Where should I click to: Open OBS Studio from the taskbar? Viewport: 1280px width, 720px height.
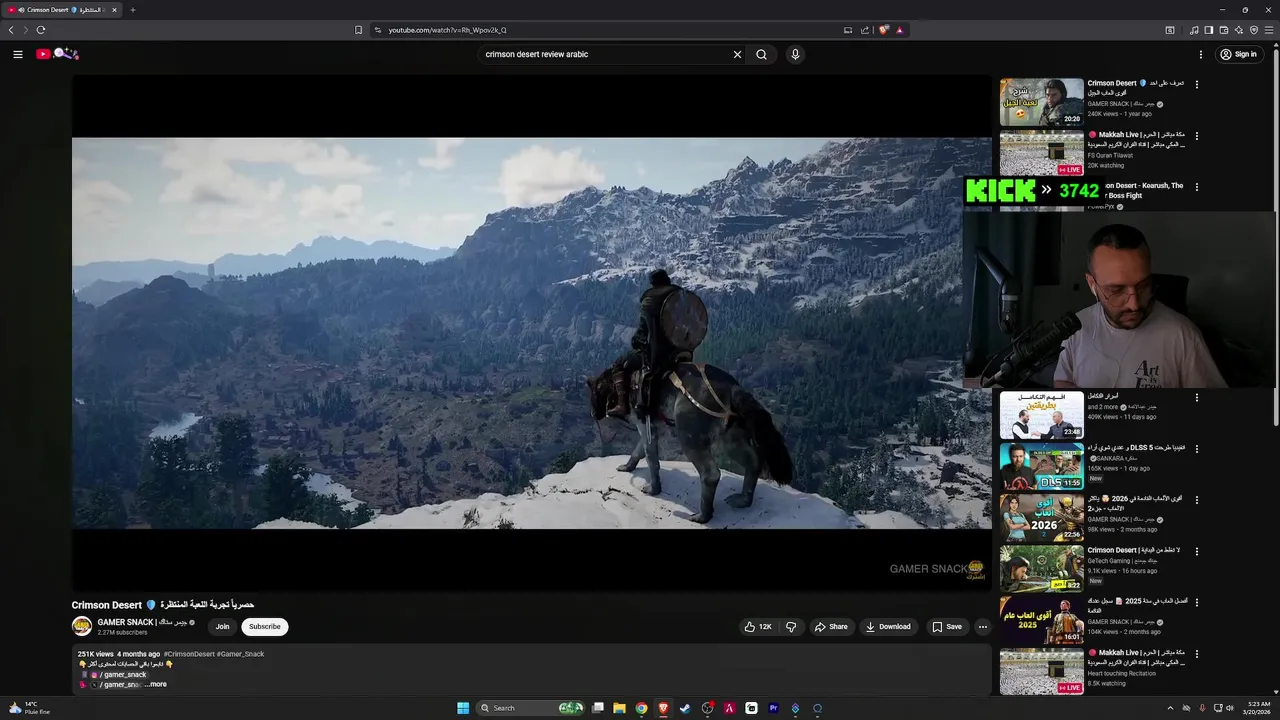coord(707,708)
